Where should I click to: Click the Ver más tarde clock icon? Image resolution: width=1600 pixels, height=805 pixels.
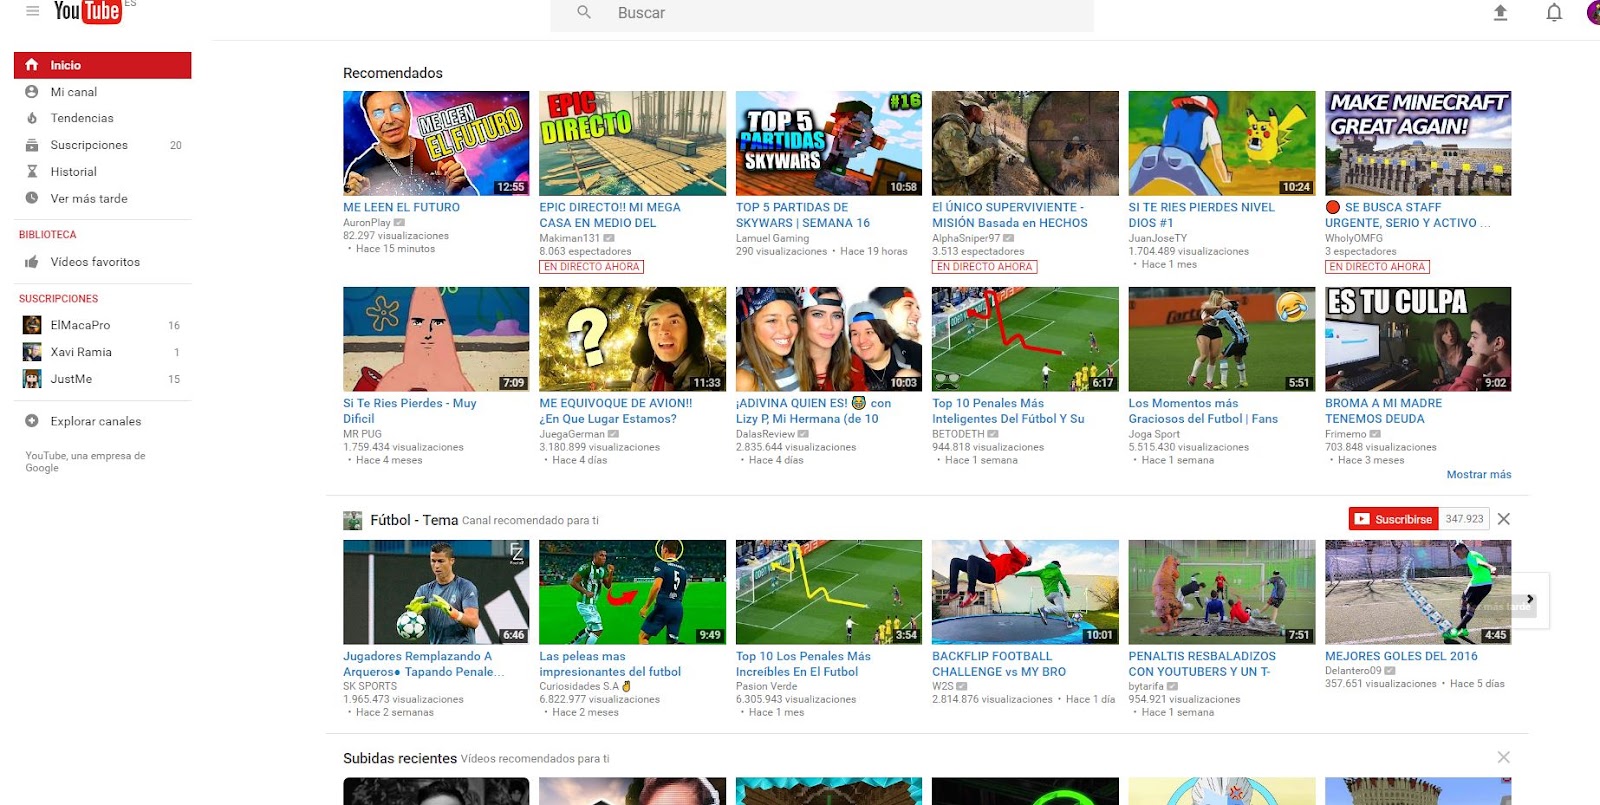pos(32,198)
